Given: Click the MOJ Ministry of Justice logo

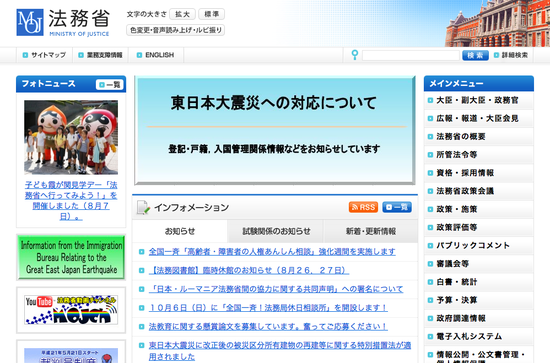Looking at the screenshot, I should 63,22.
